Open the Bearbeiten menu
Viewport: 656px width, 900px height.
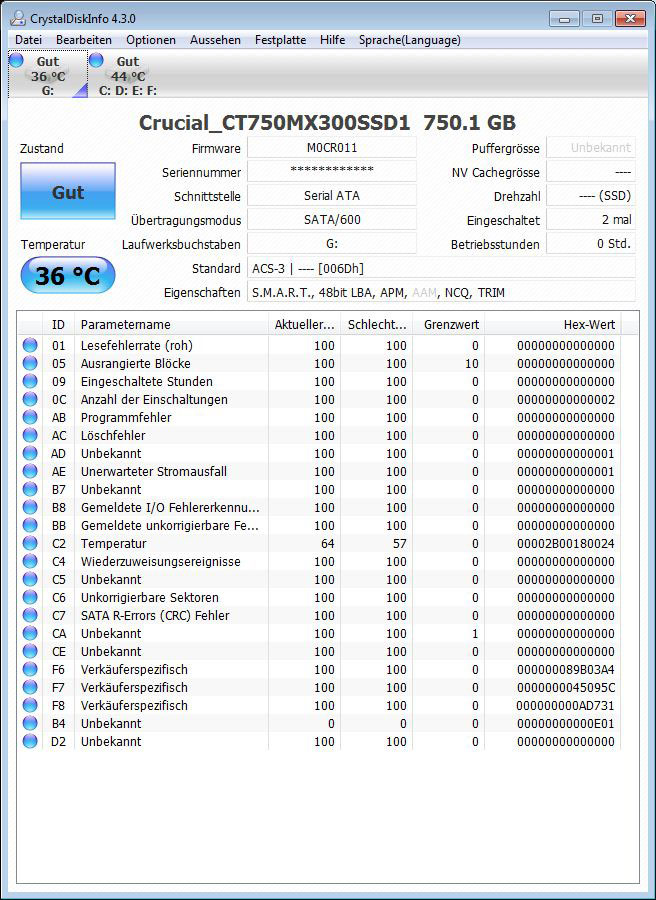click(84, 40)
